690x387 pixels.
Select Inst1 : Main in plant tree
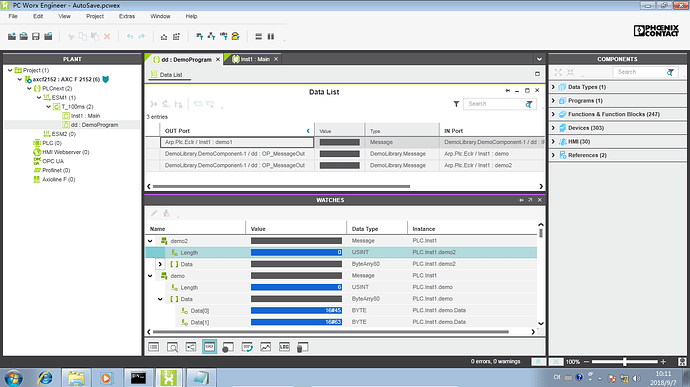85,116
